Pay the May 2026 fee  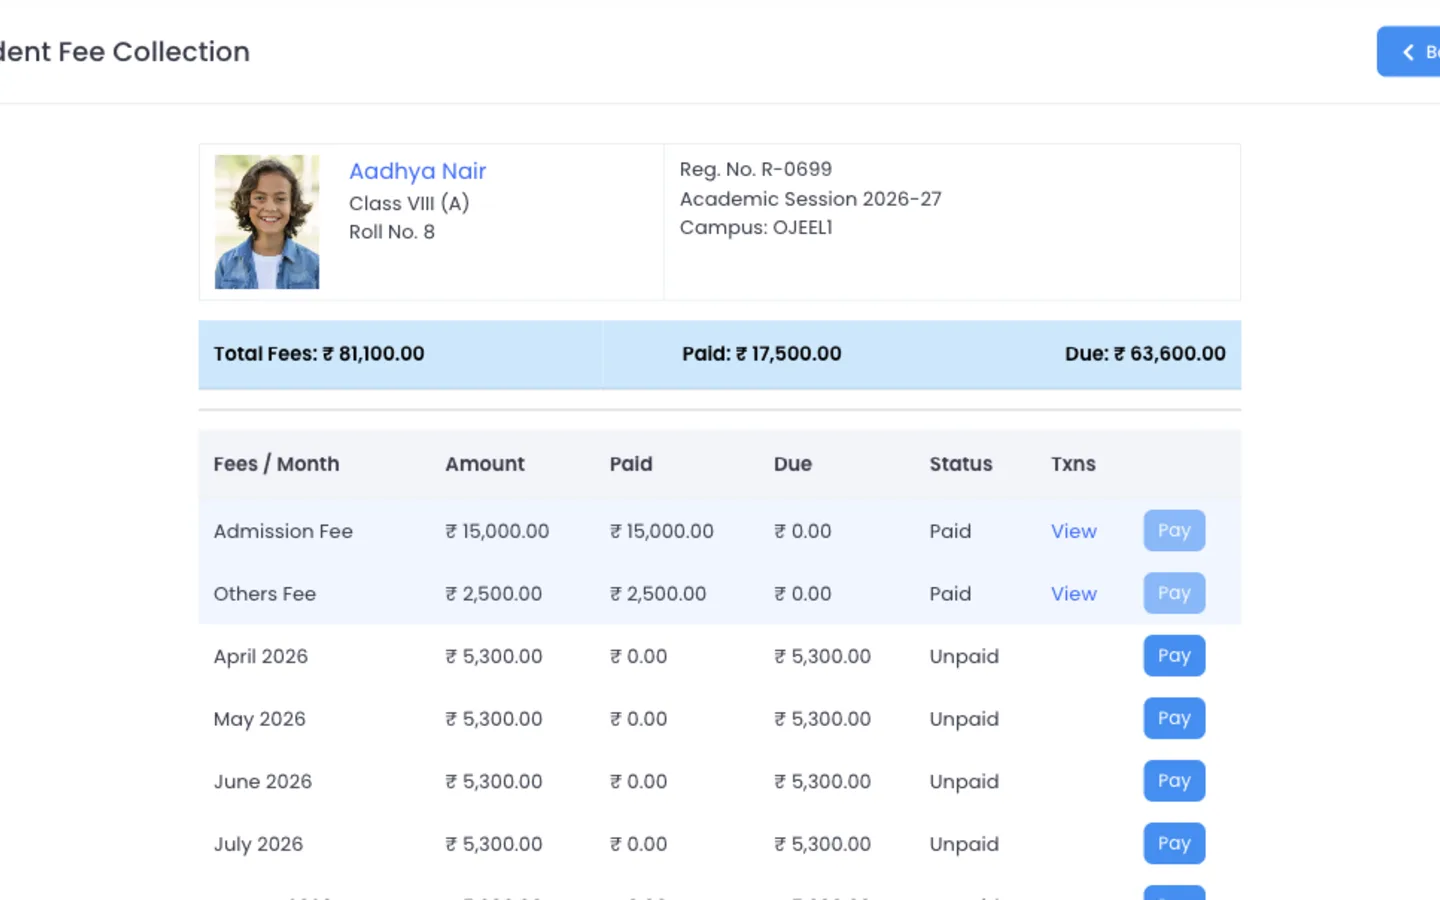point(1174,718)
